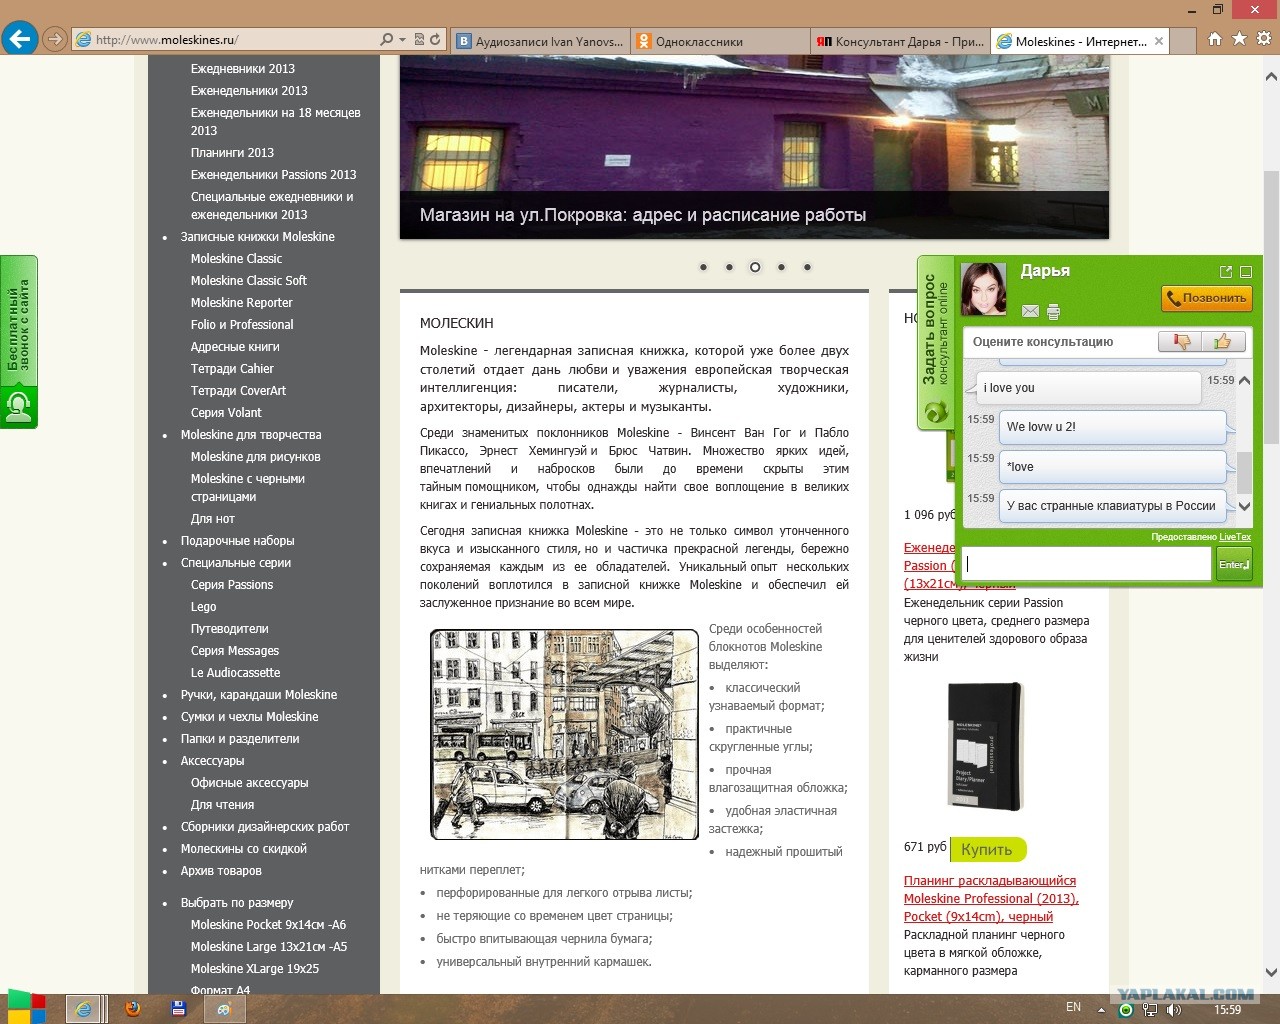This screenshot has height=1024, width=1280.
Task: Minimize the consultant chat widget
Action: pos(1246,272)
